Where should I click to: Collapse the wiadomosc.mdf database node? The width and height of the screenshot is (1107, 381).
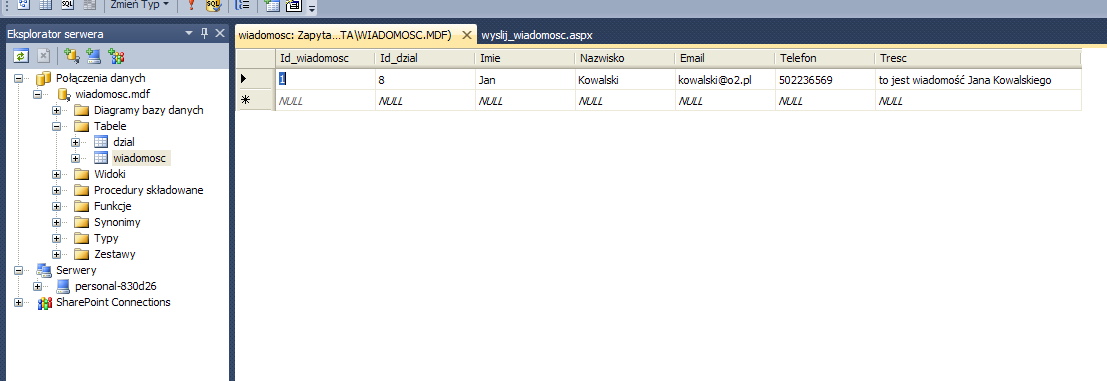tap(37, 94)
